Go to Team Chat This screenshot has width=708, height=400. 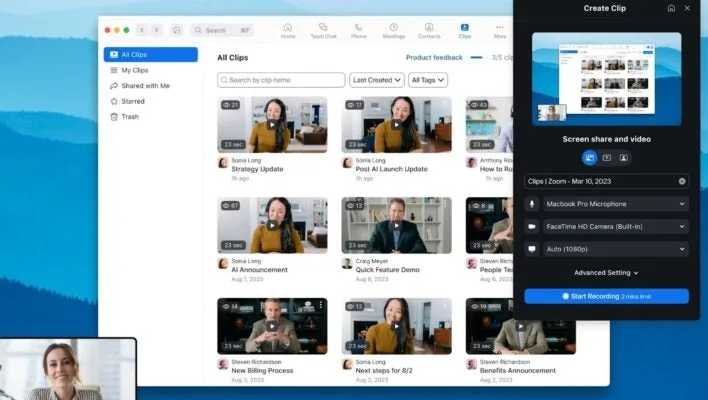pos(323,30)
